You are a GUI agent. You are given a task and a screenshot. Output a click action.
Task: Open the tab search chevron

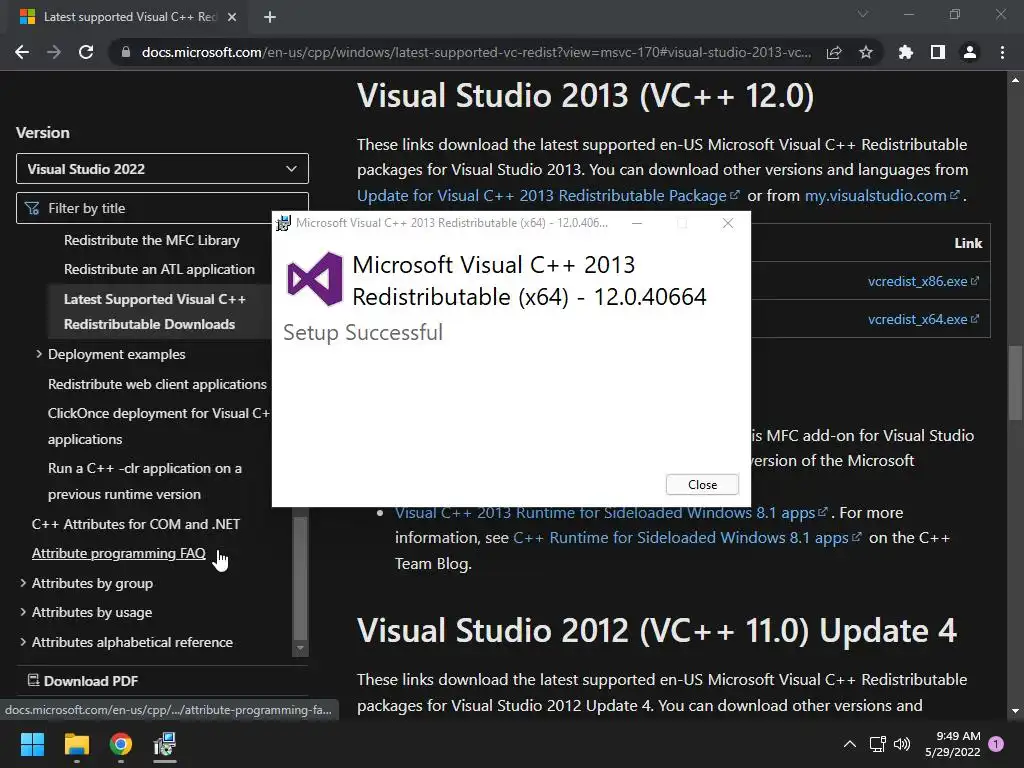coord(863,14)
